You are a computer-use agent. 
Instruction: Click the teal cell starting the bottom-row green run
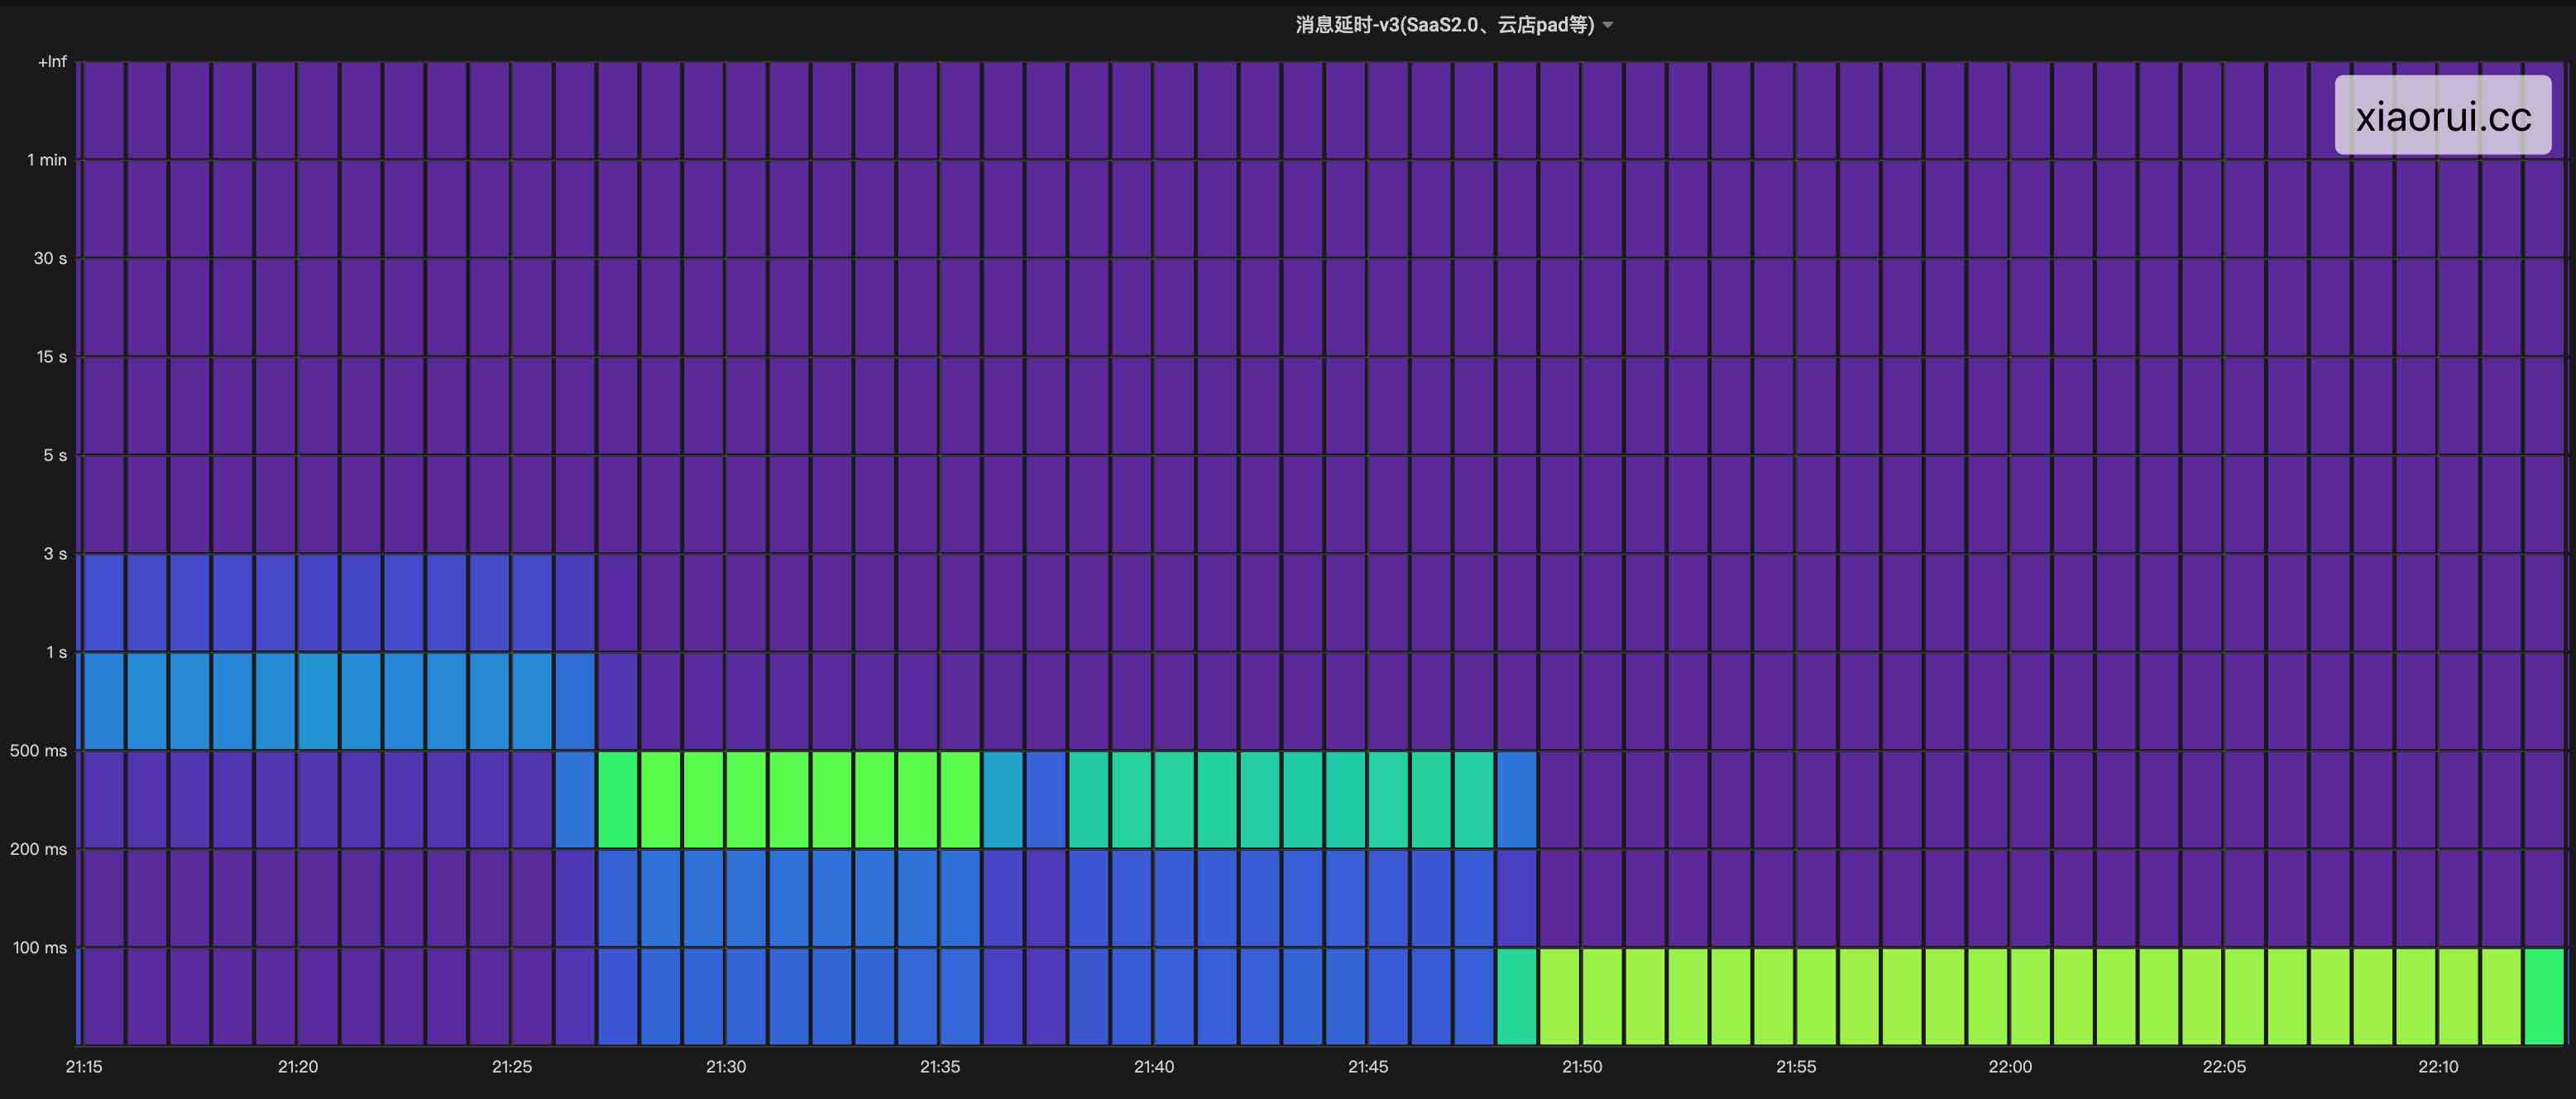[1516, 996]
